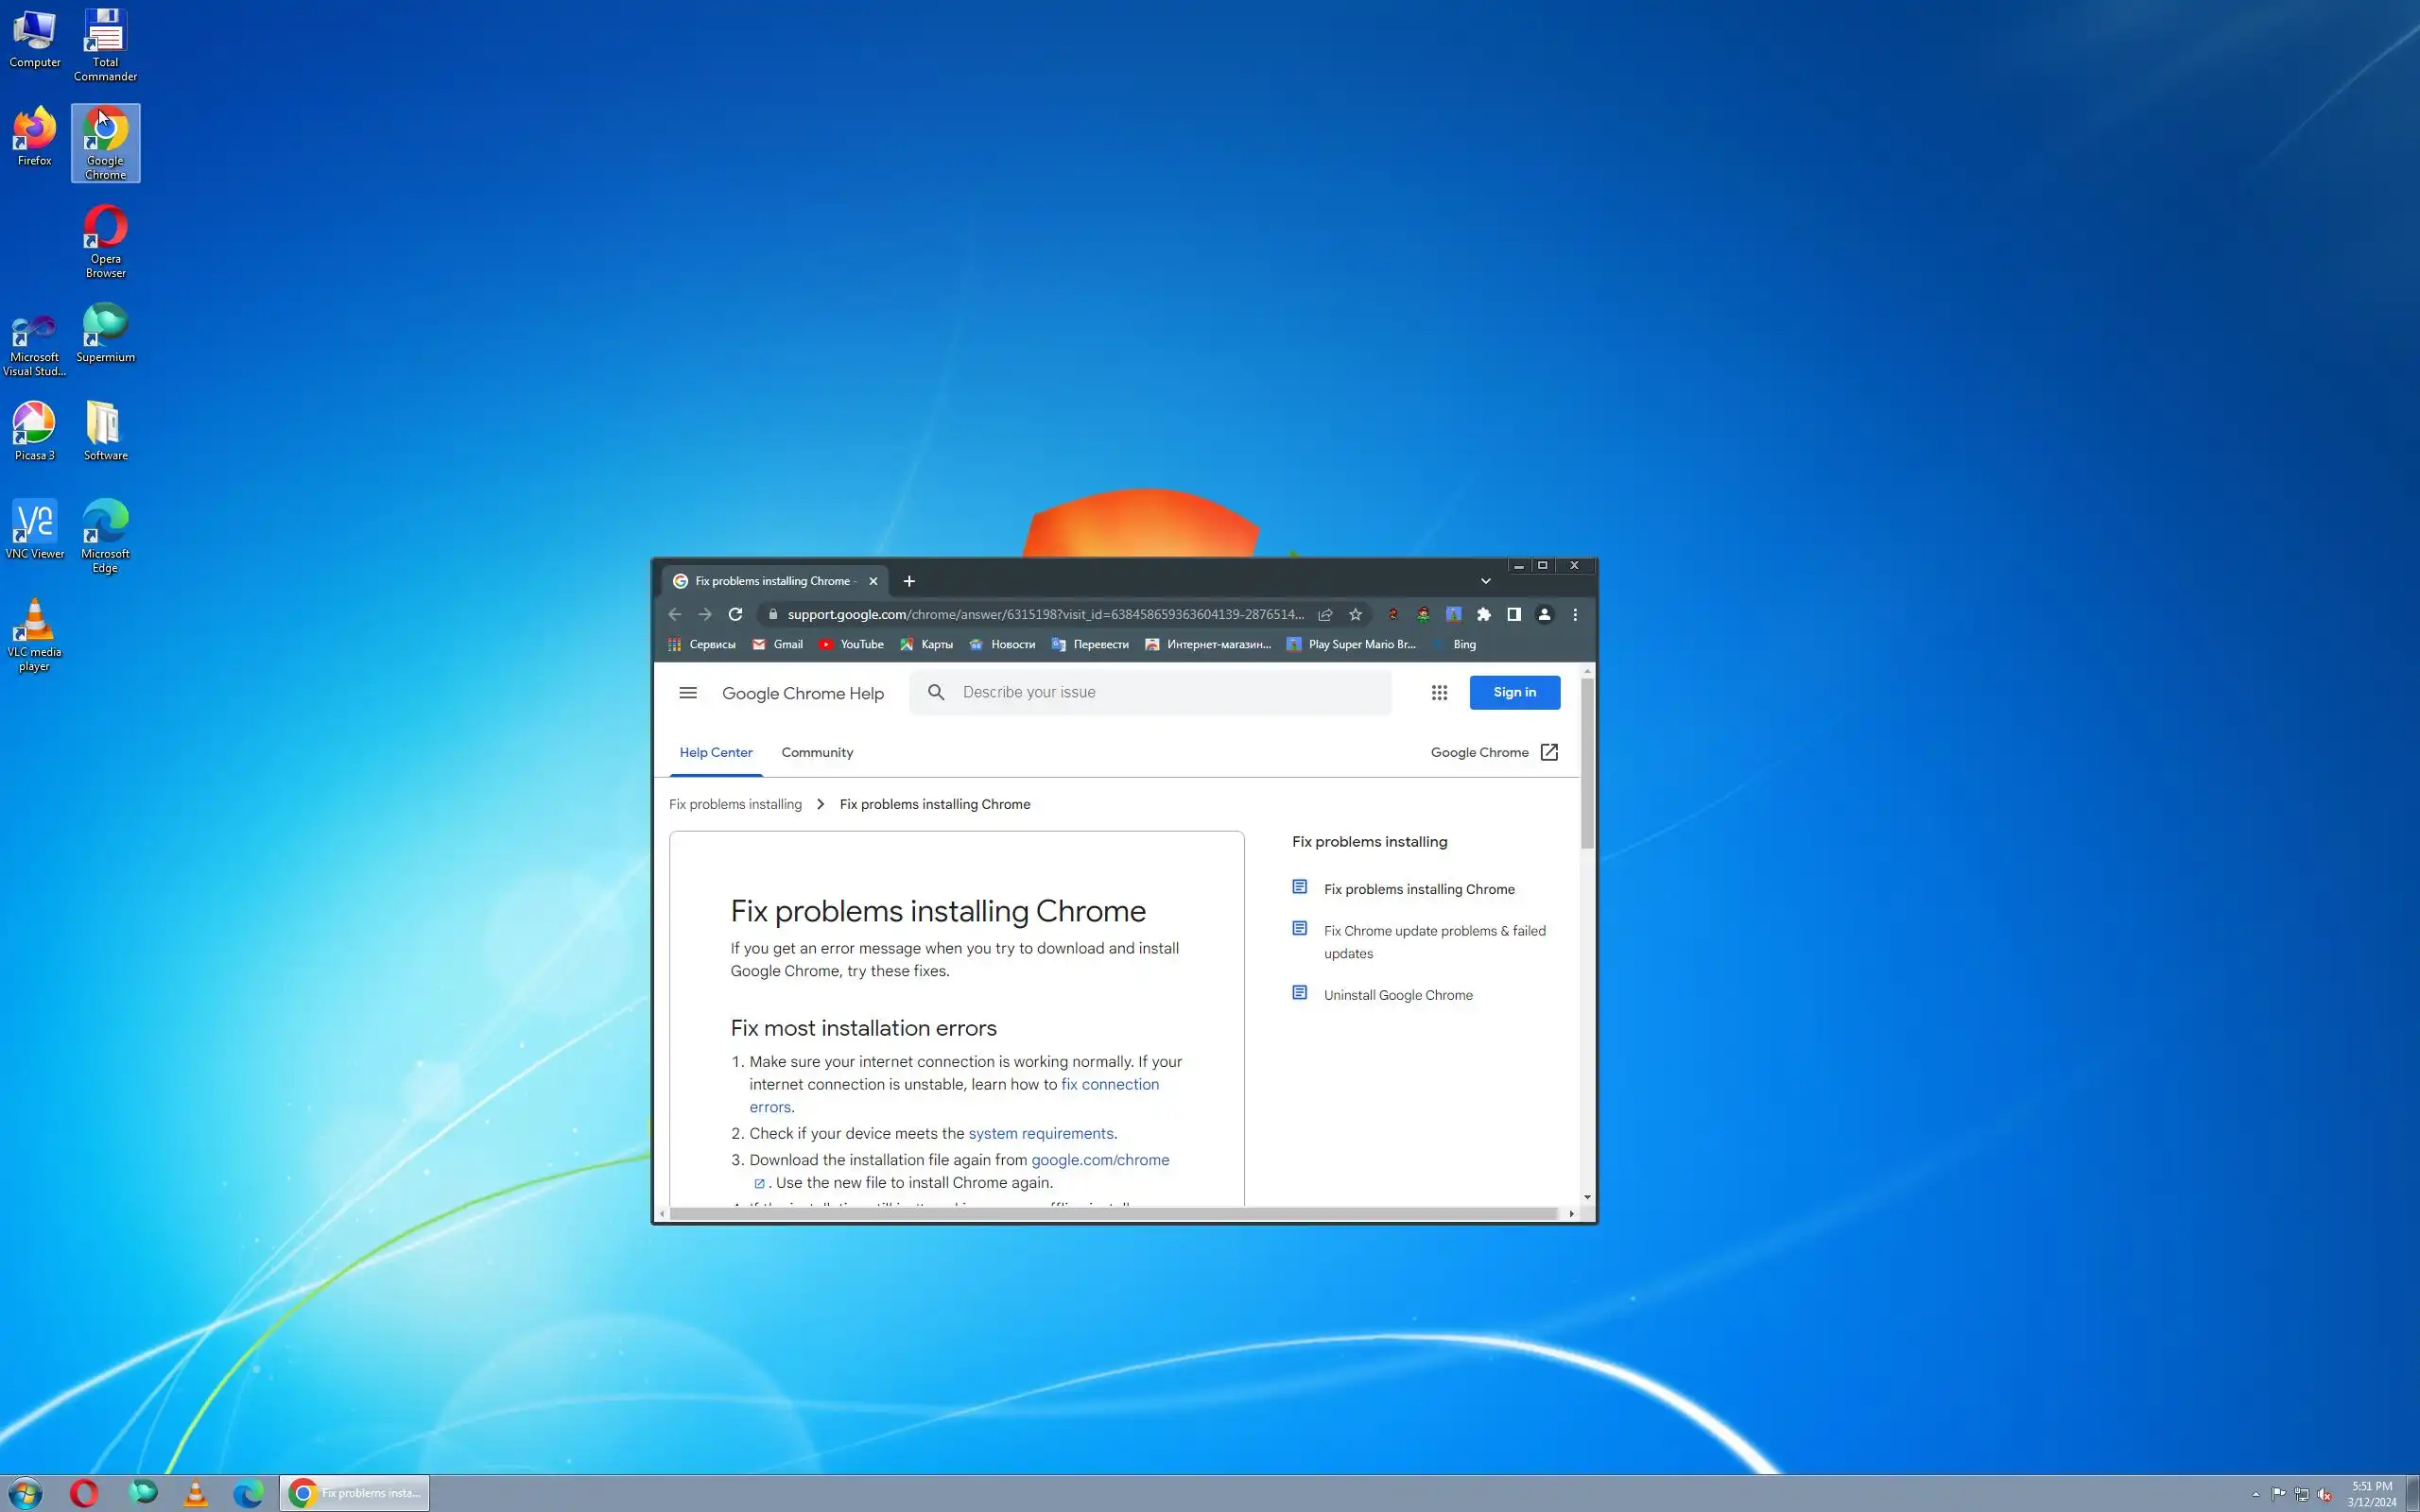Bookmark this page with star icon

coord(1355,614)
